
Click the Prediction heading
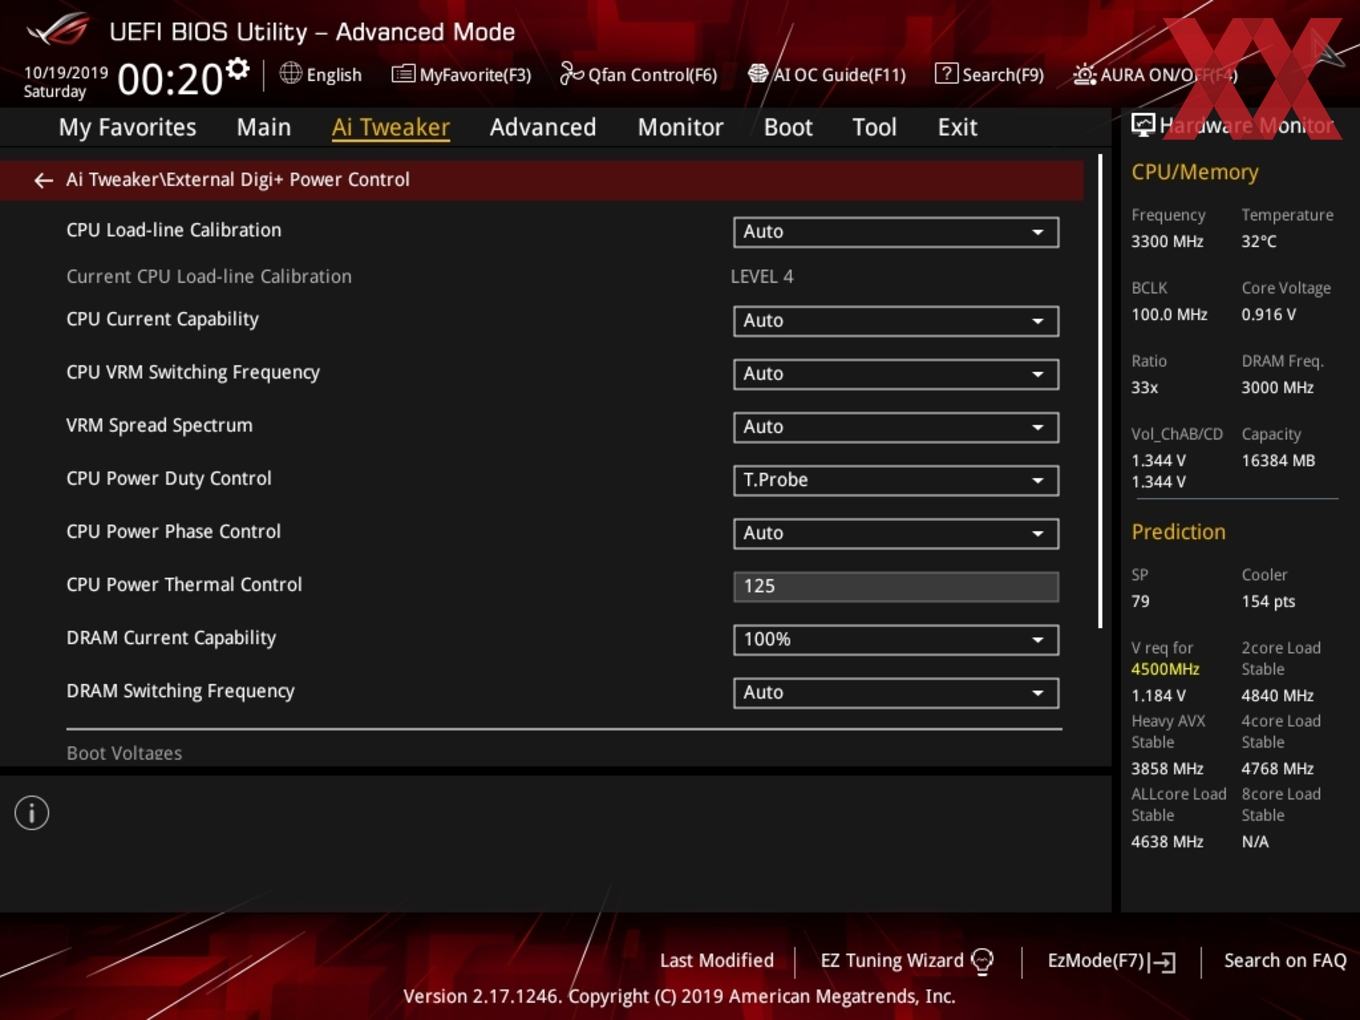[1178, 532]
